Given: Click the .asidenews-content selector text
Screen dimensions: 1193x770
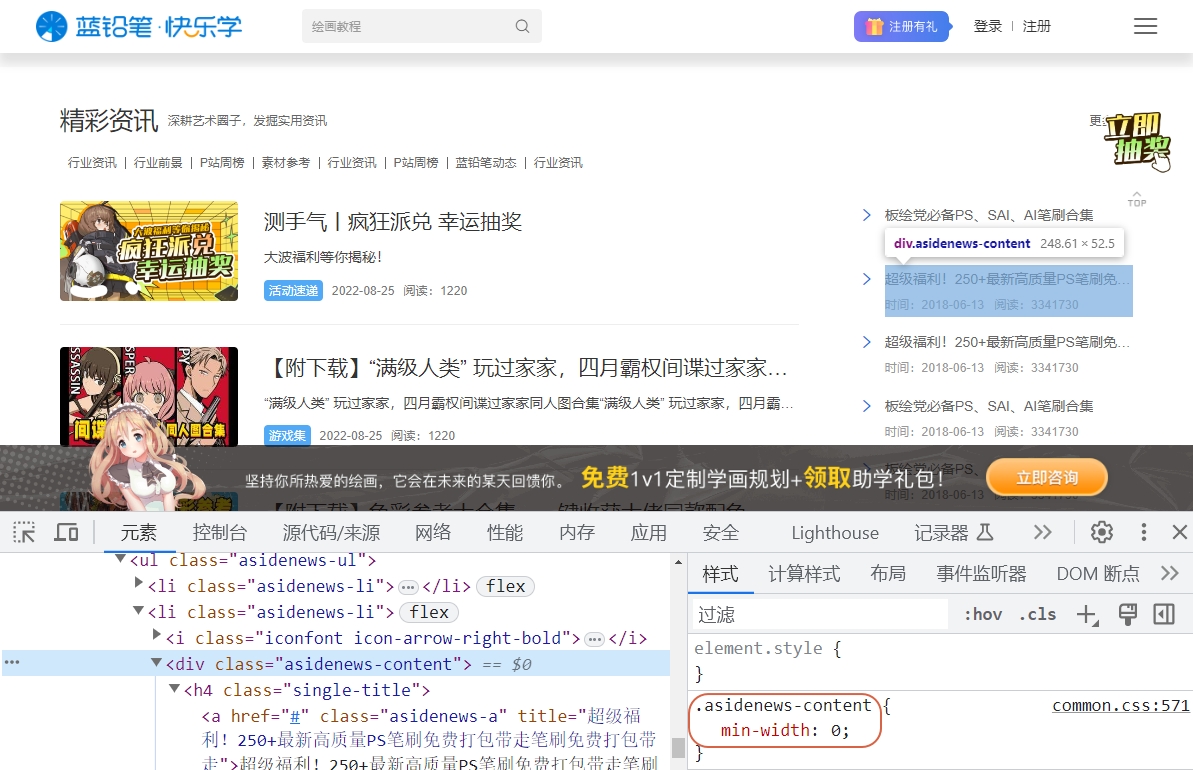Looking at the screenshot, I should (x=783, y=705).
